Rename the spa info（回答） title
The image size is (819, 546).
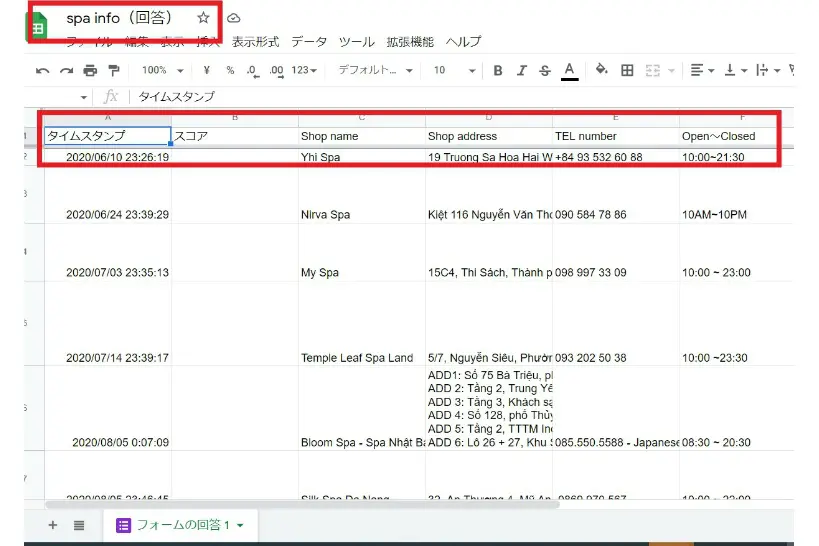(119, 18)
